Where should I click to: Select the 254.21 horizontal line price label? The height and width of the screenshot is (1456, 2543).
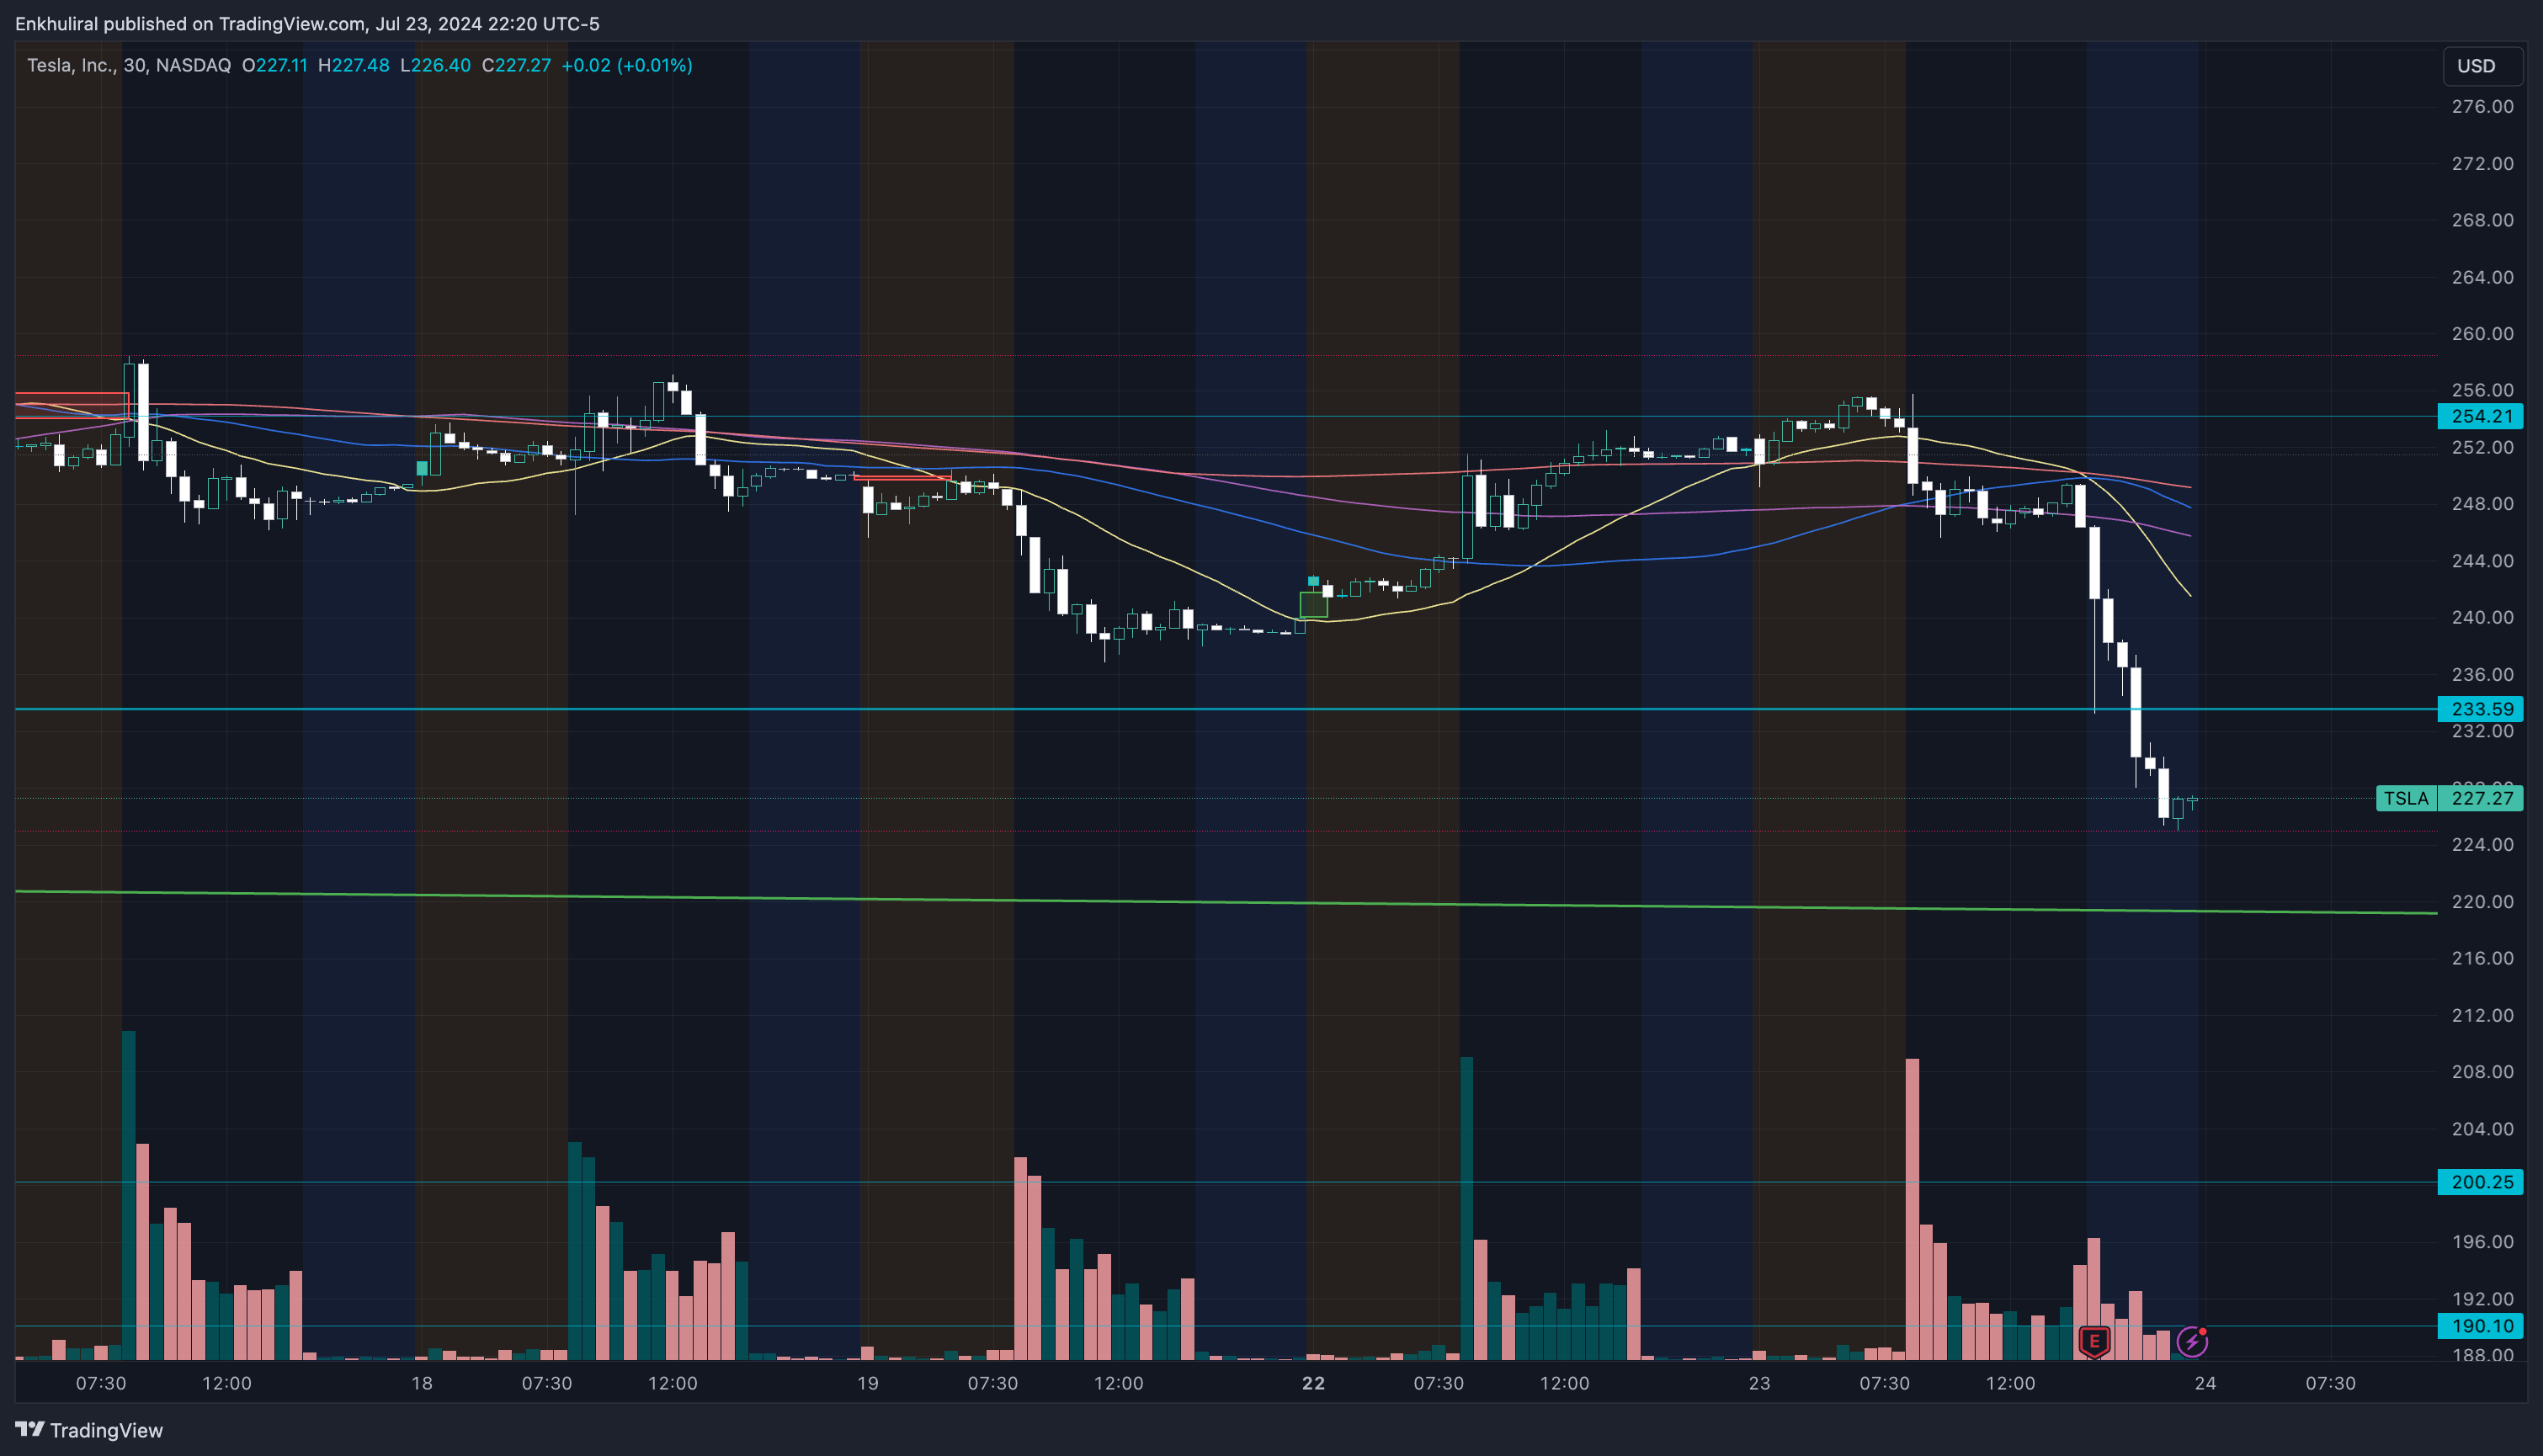click(x=2481, y=416)
